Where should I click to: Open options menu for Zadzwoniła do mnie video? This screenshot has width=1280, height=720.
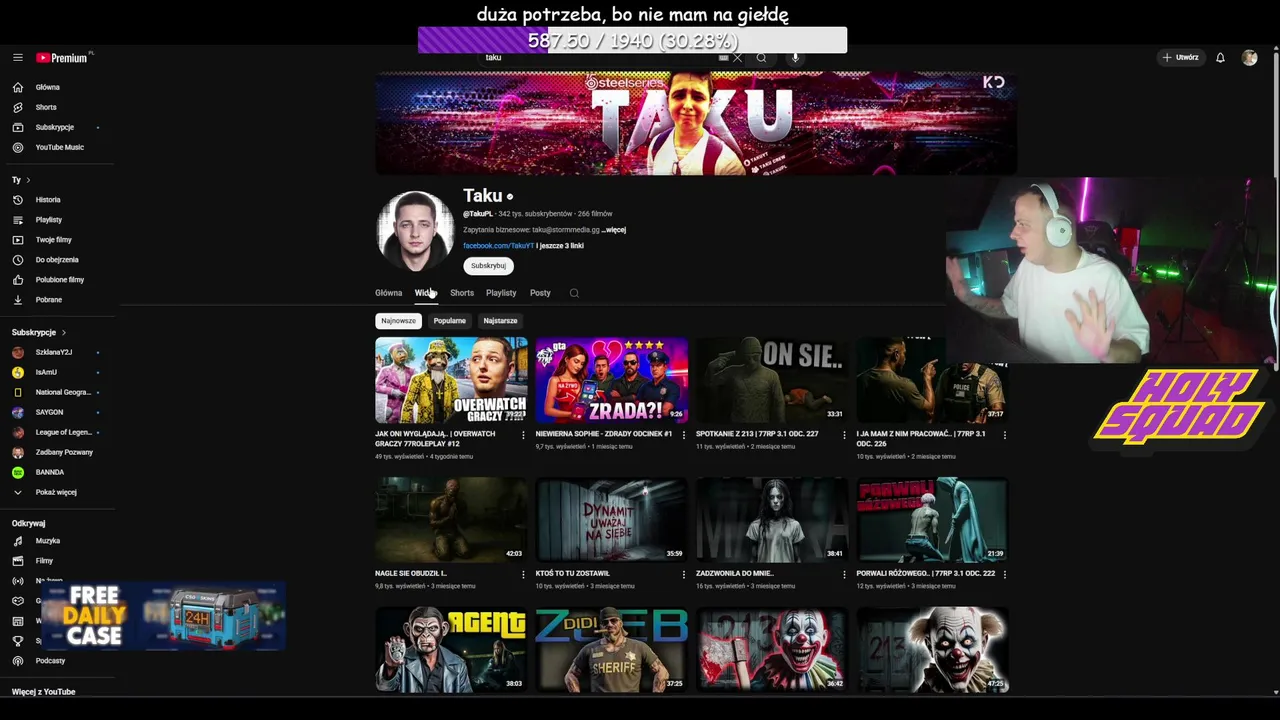pos(844,575)
